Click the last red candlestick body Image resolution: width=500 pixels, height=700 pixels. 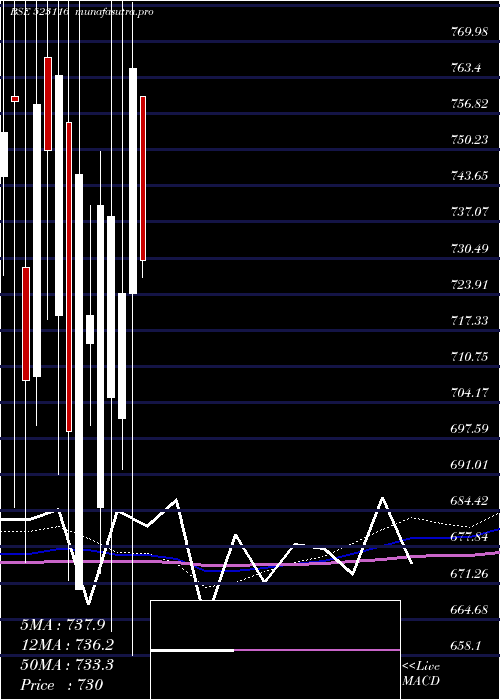coord(143,178)
